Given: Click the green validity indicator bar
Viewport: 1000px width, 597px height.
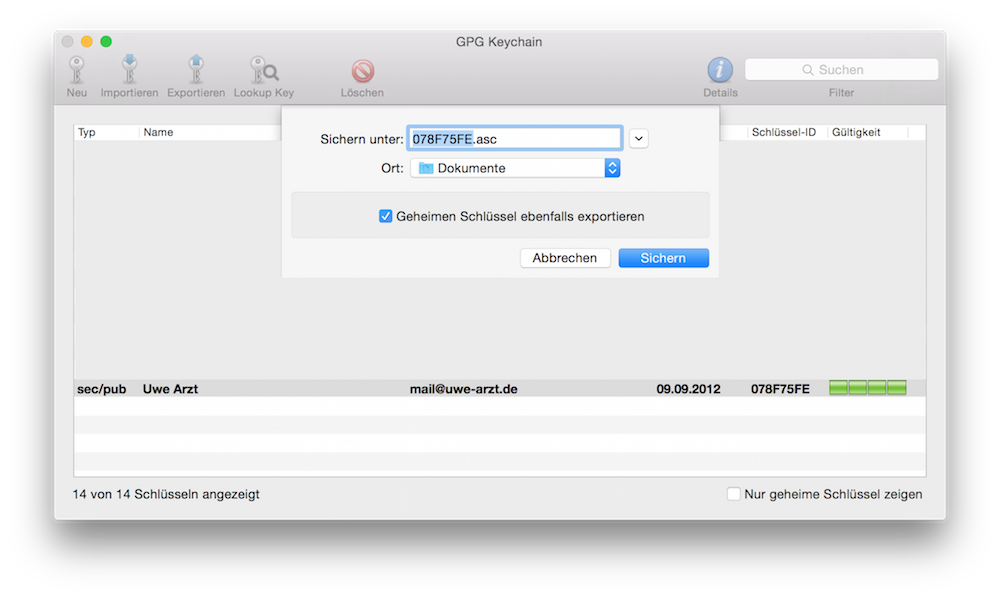Looking at the screenshot, I should [x=867, y=388].
